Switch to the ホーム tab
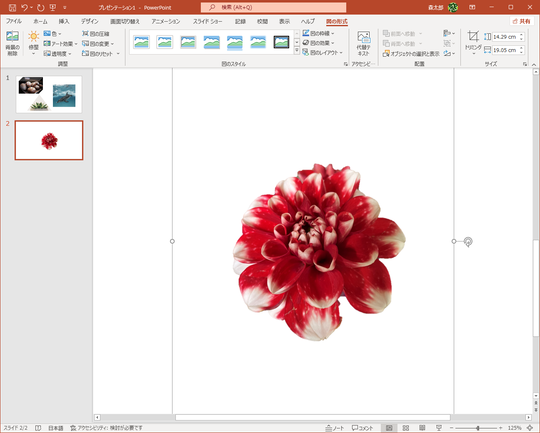This screenshot has width=540, height=433. (x=41, y=21)
